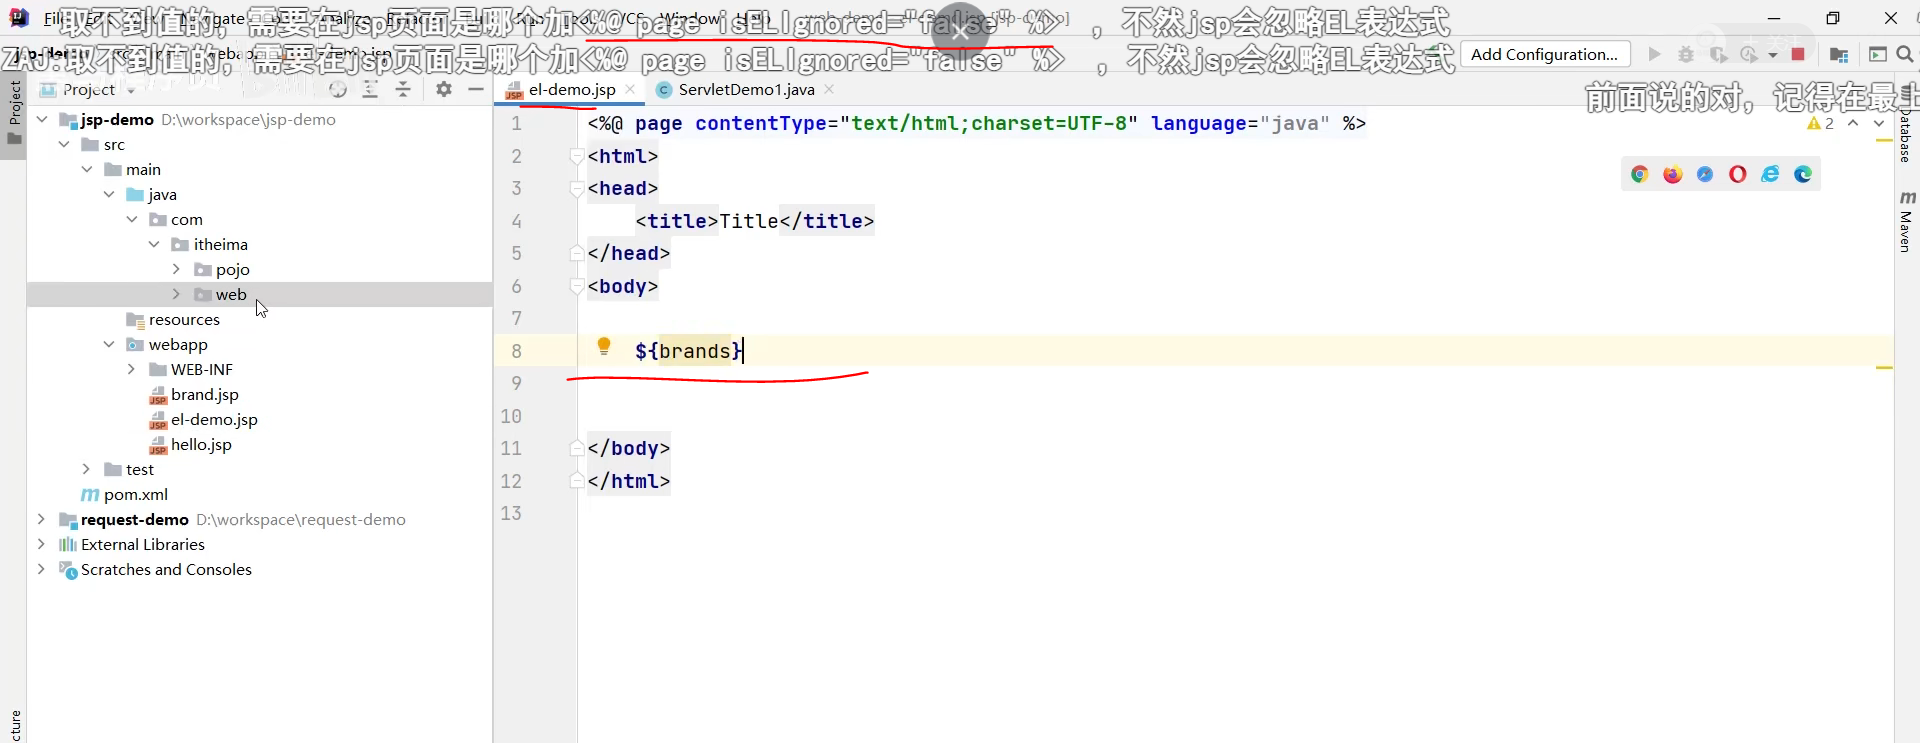
Task: Click the green Run arrow
Action: pos(1654,54)
